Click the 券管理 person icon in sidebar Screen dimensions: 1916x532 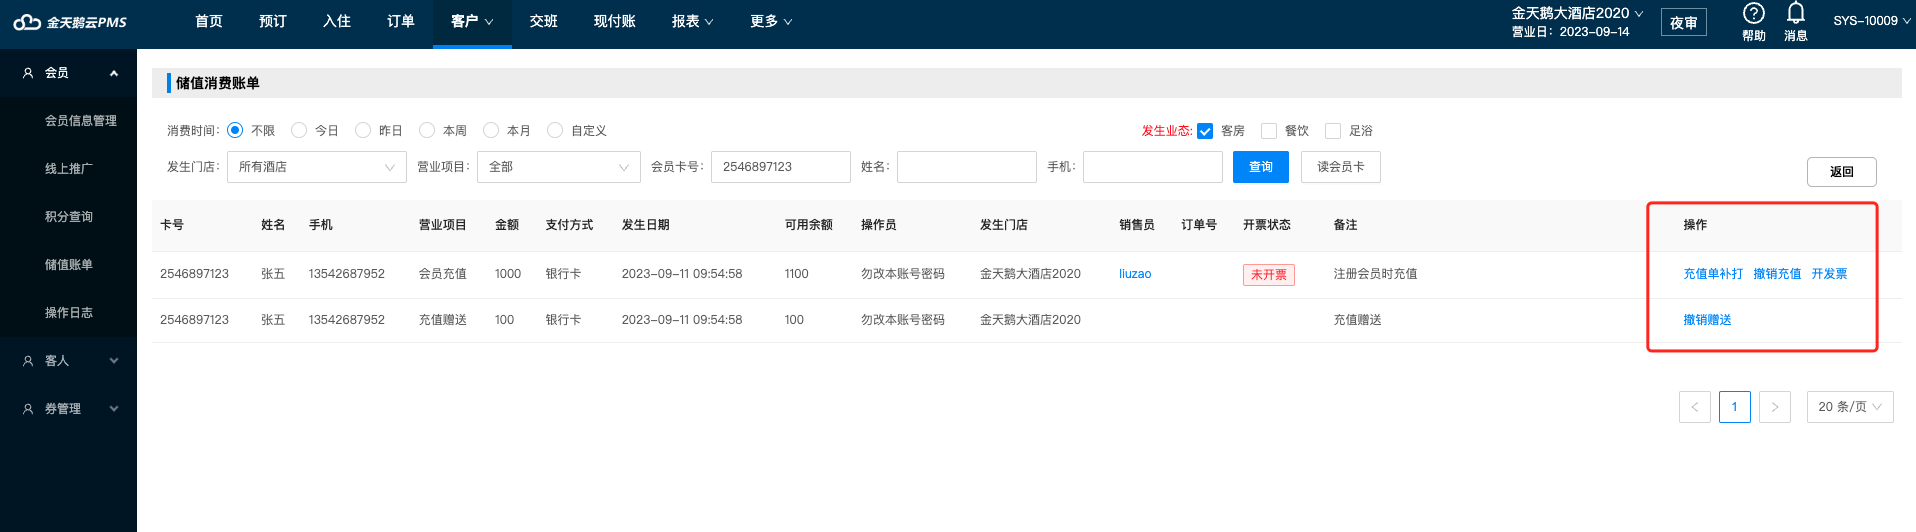click(x=28, y=409)
